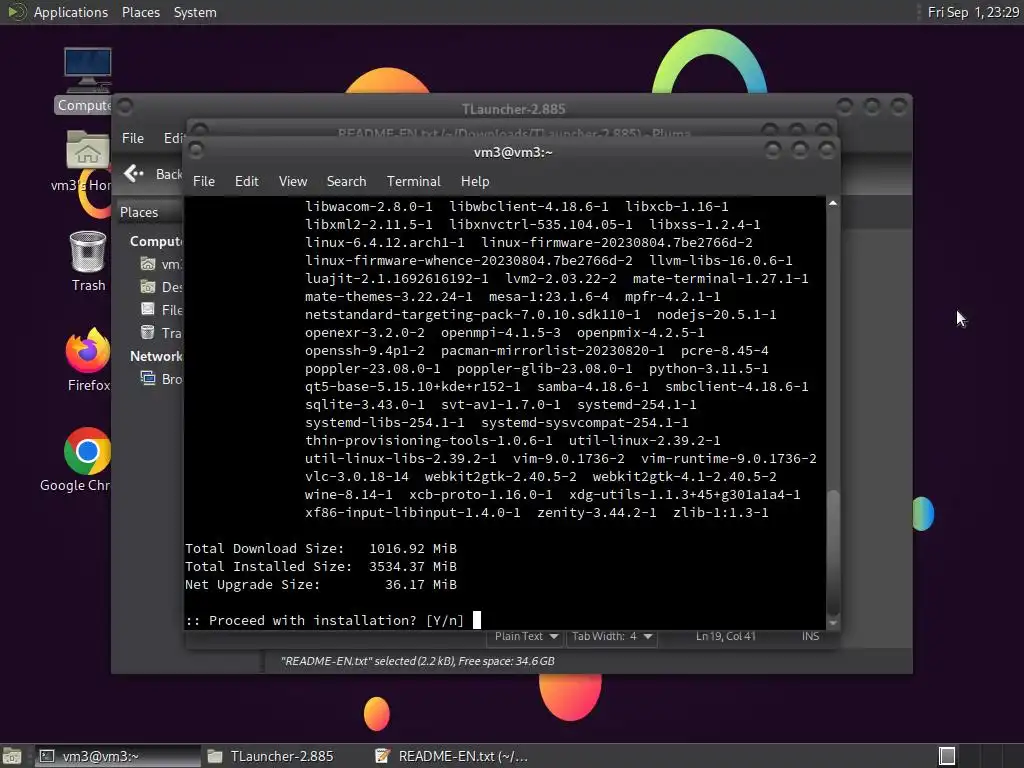
Task: Select the Trash icon in the Places sidebar
Action: click(x=148, y=332)
